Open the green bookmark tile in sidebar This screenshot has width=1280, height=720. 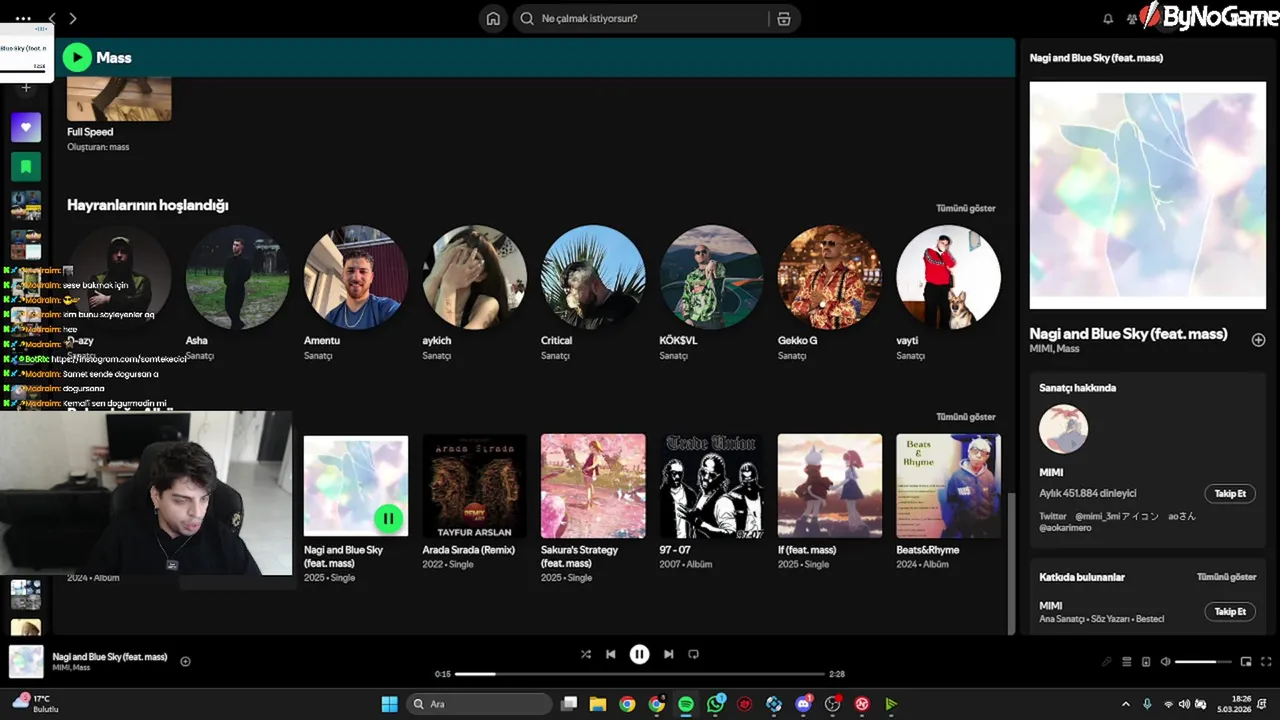click(x=26, y=166)
